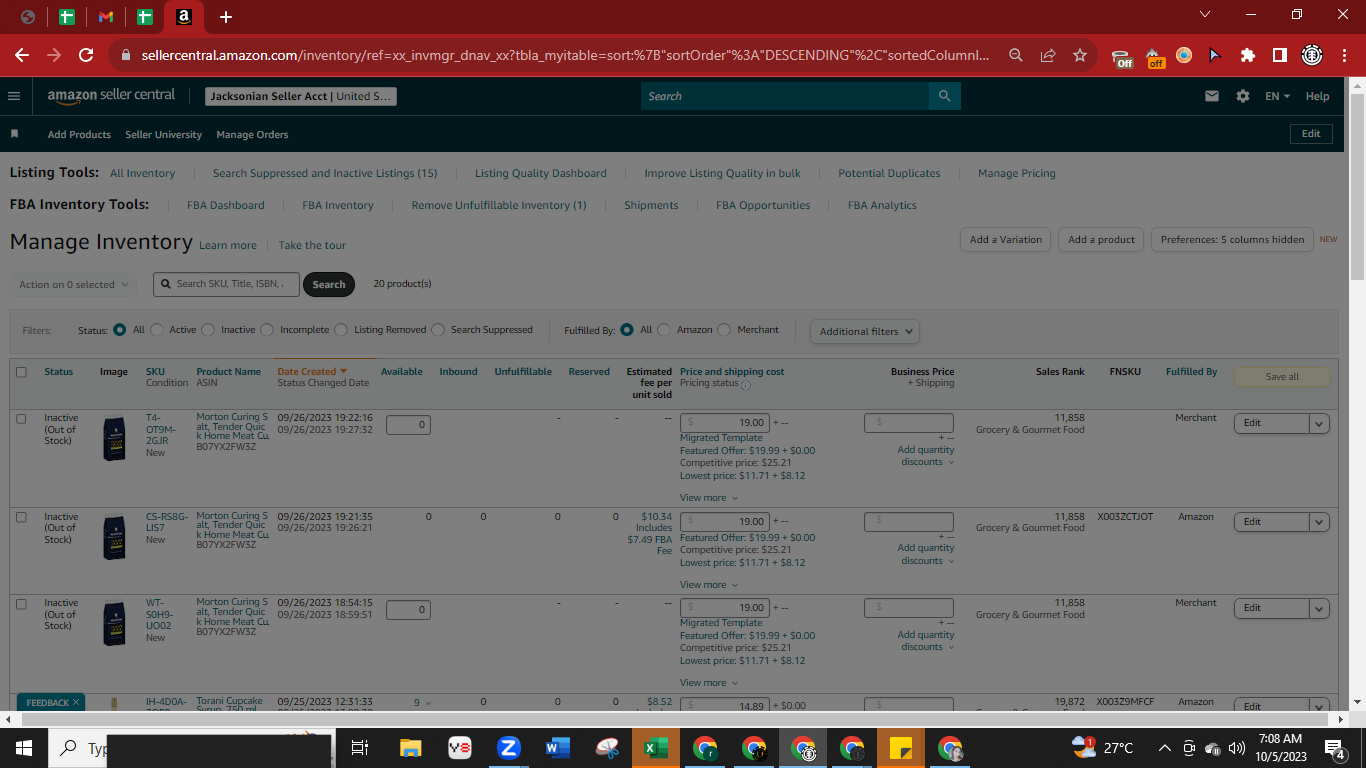
Task: Check the row for SKU CS-RS8G-LIS7
Action: point(21,517)
